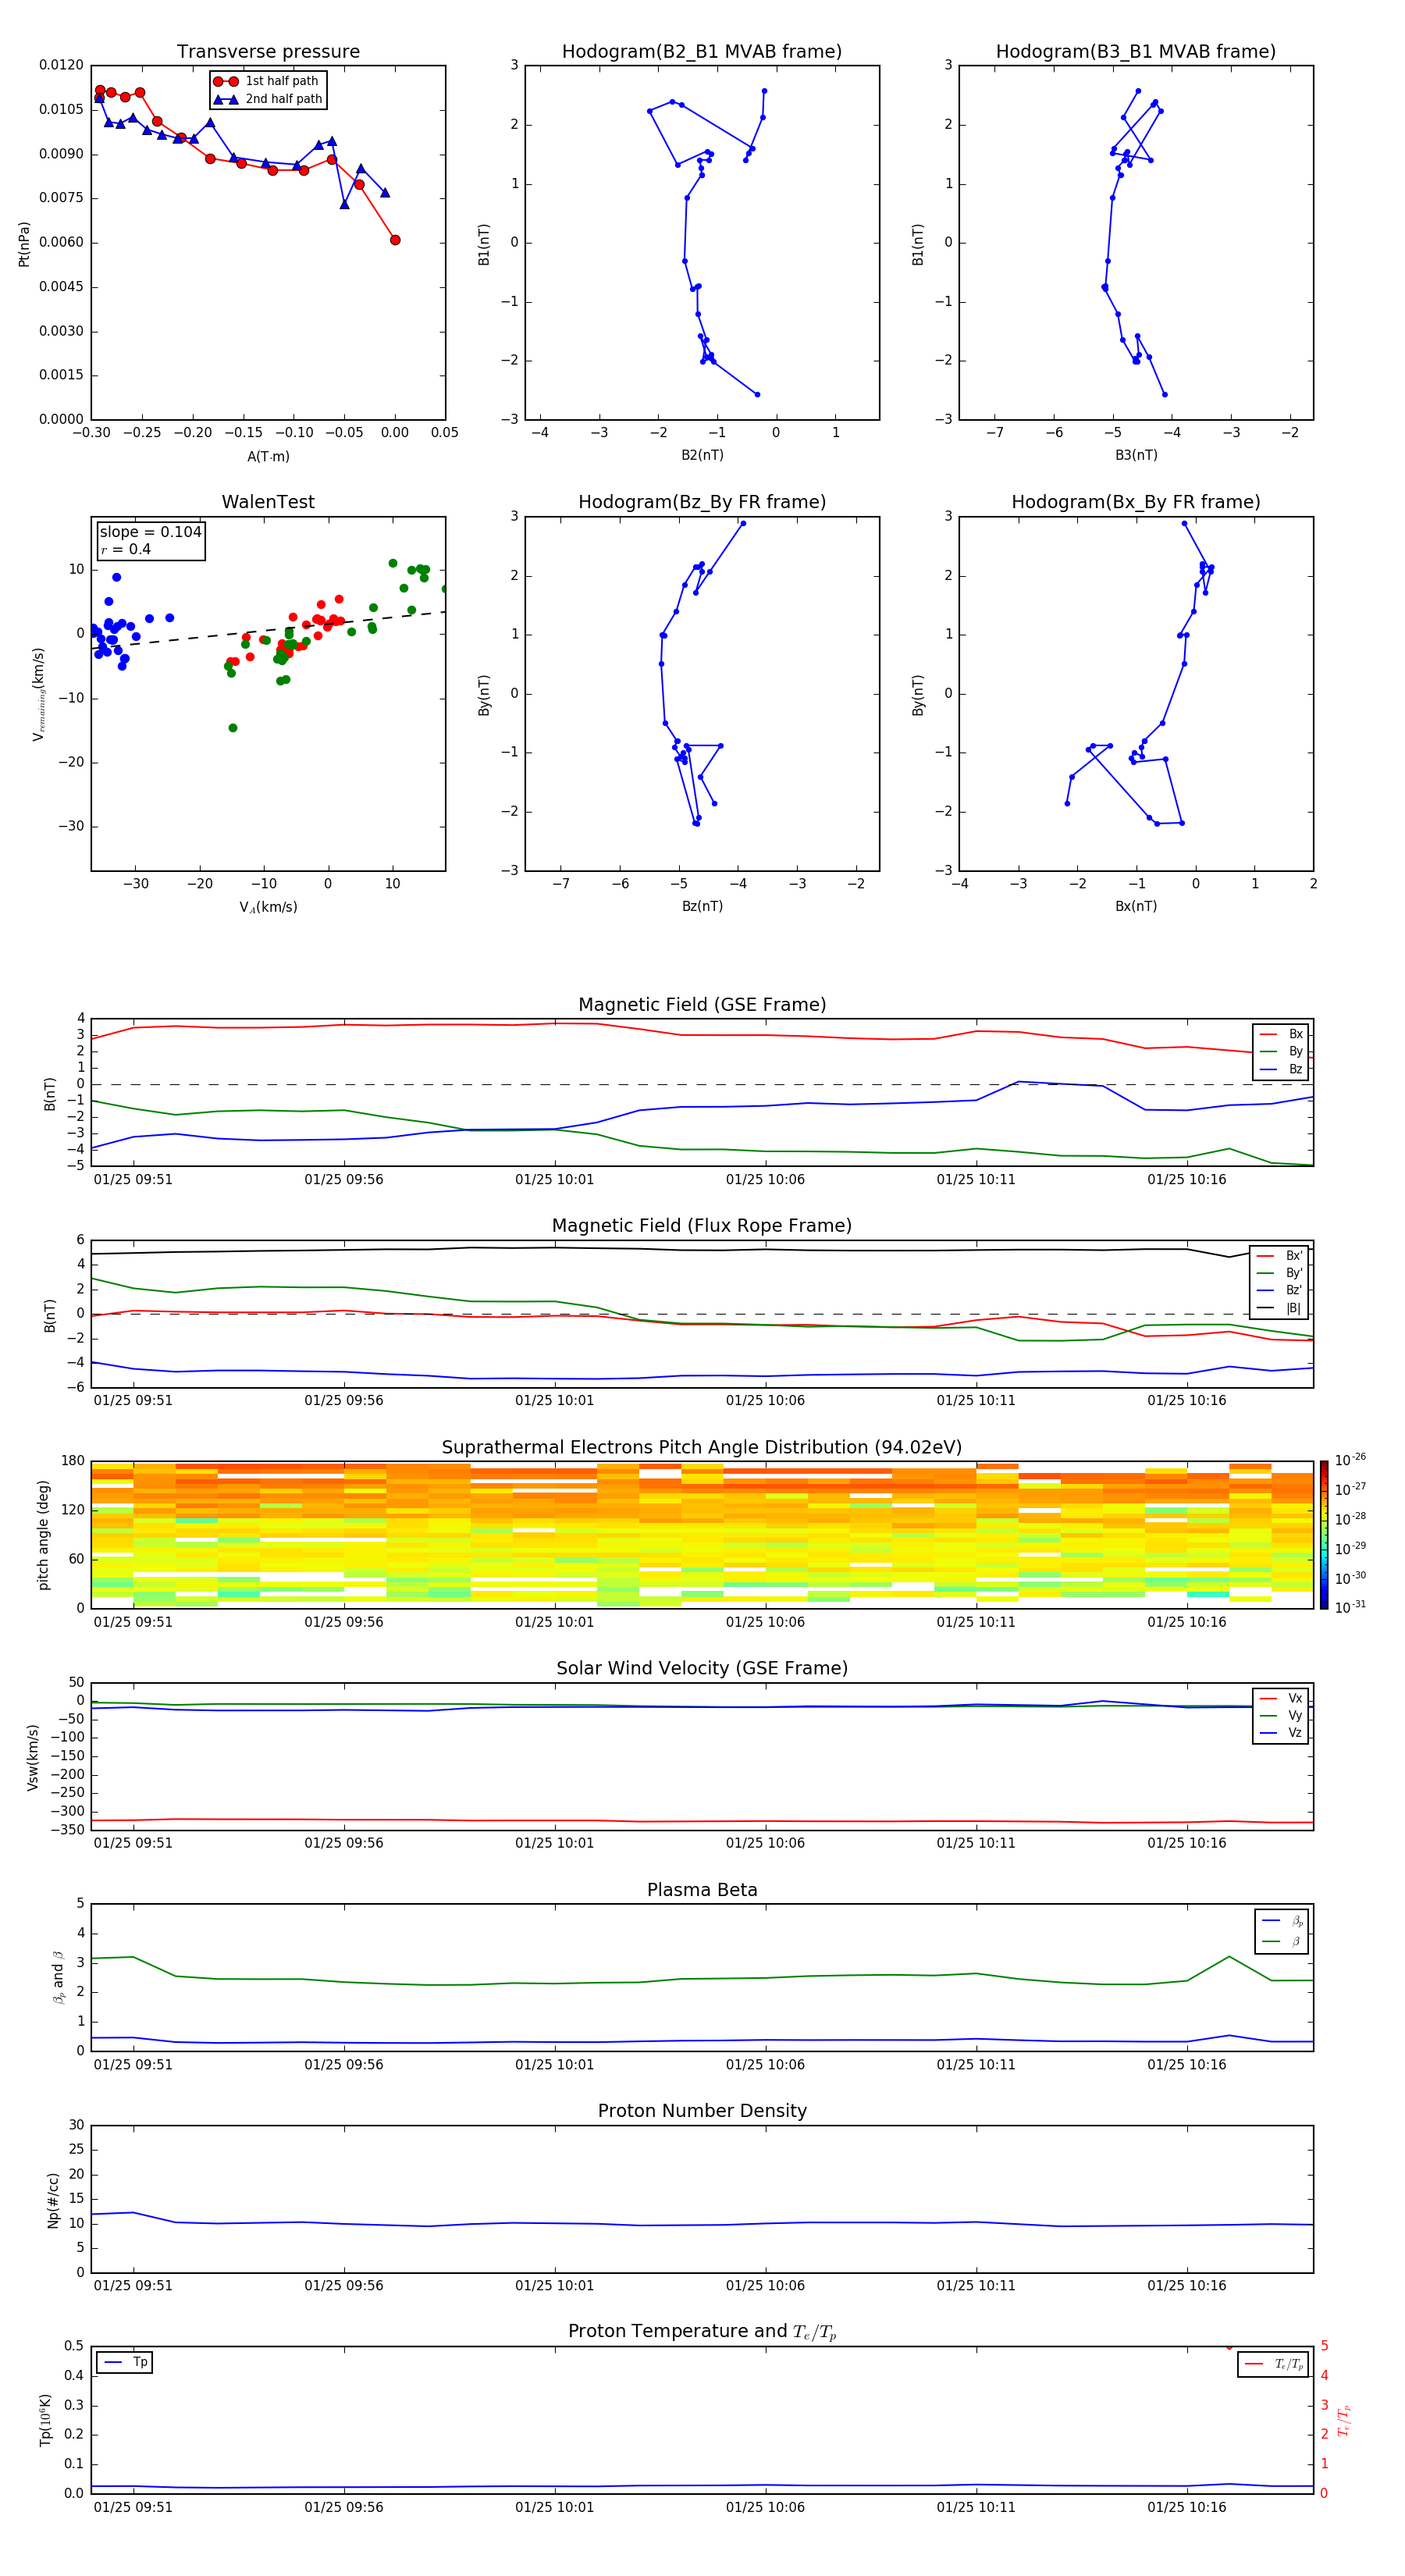
Task: Select 'By' in GSE magnetic legend
Action: point(1281,1052)
